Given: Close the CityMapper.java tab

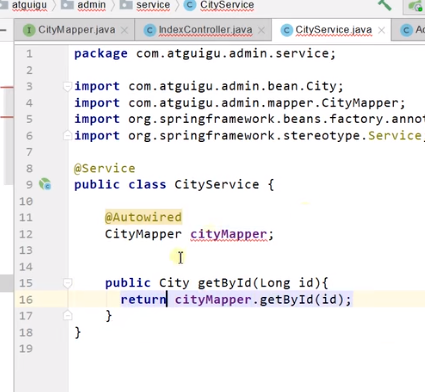Looking at the screenshot, I should pyautogui.click(x=124, y=31).
